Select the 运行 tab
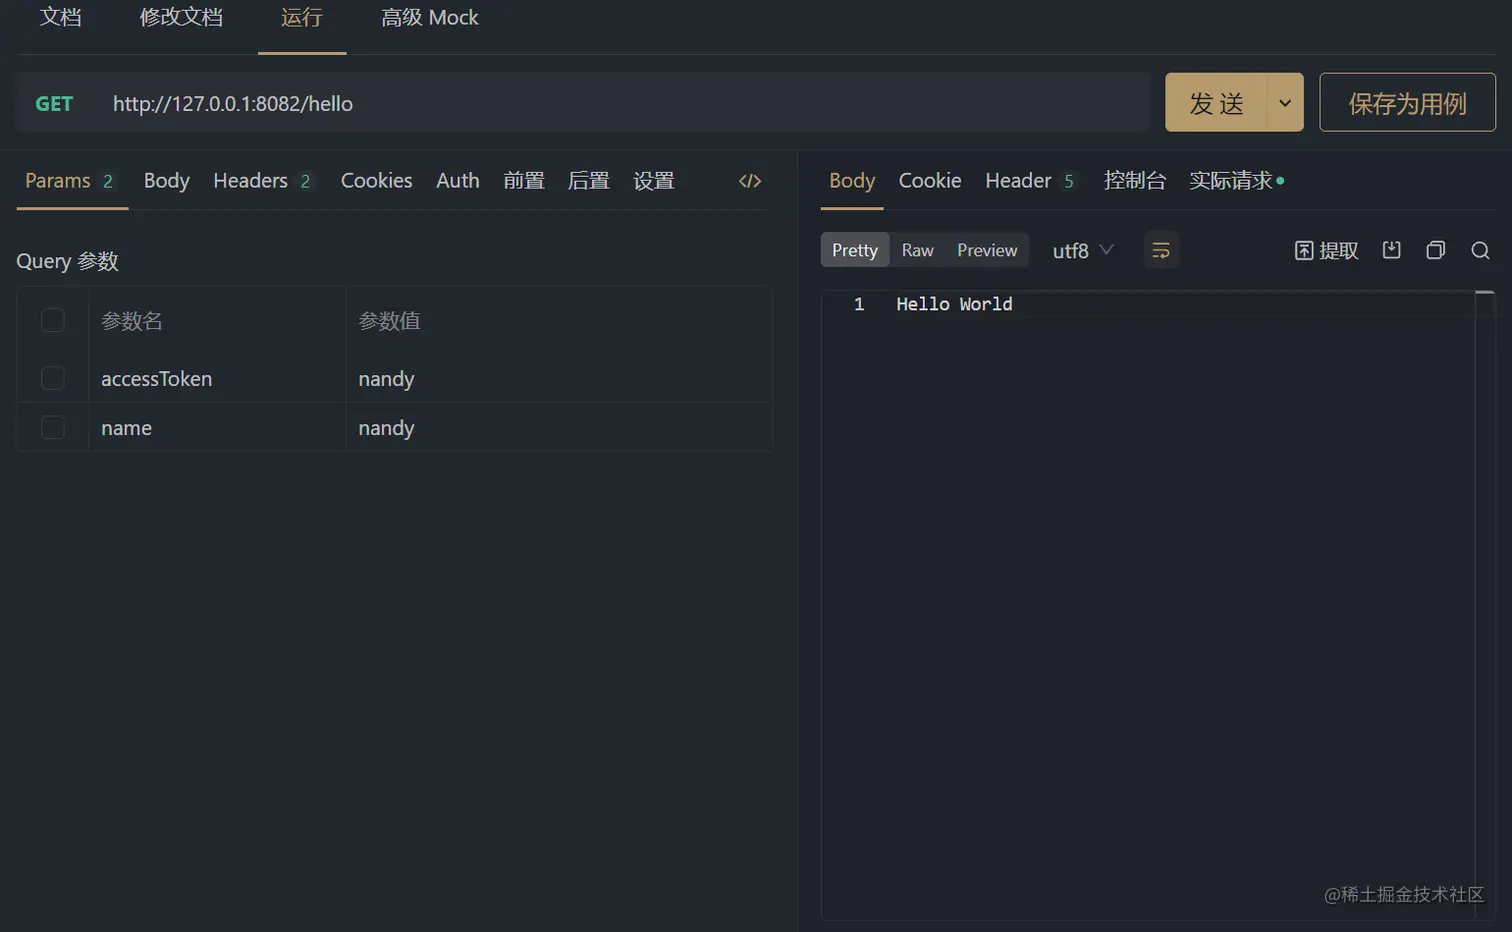 302,17
